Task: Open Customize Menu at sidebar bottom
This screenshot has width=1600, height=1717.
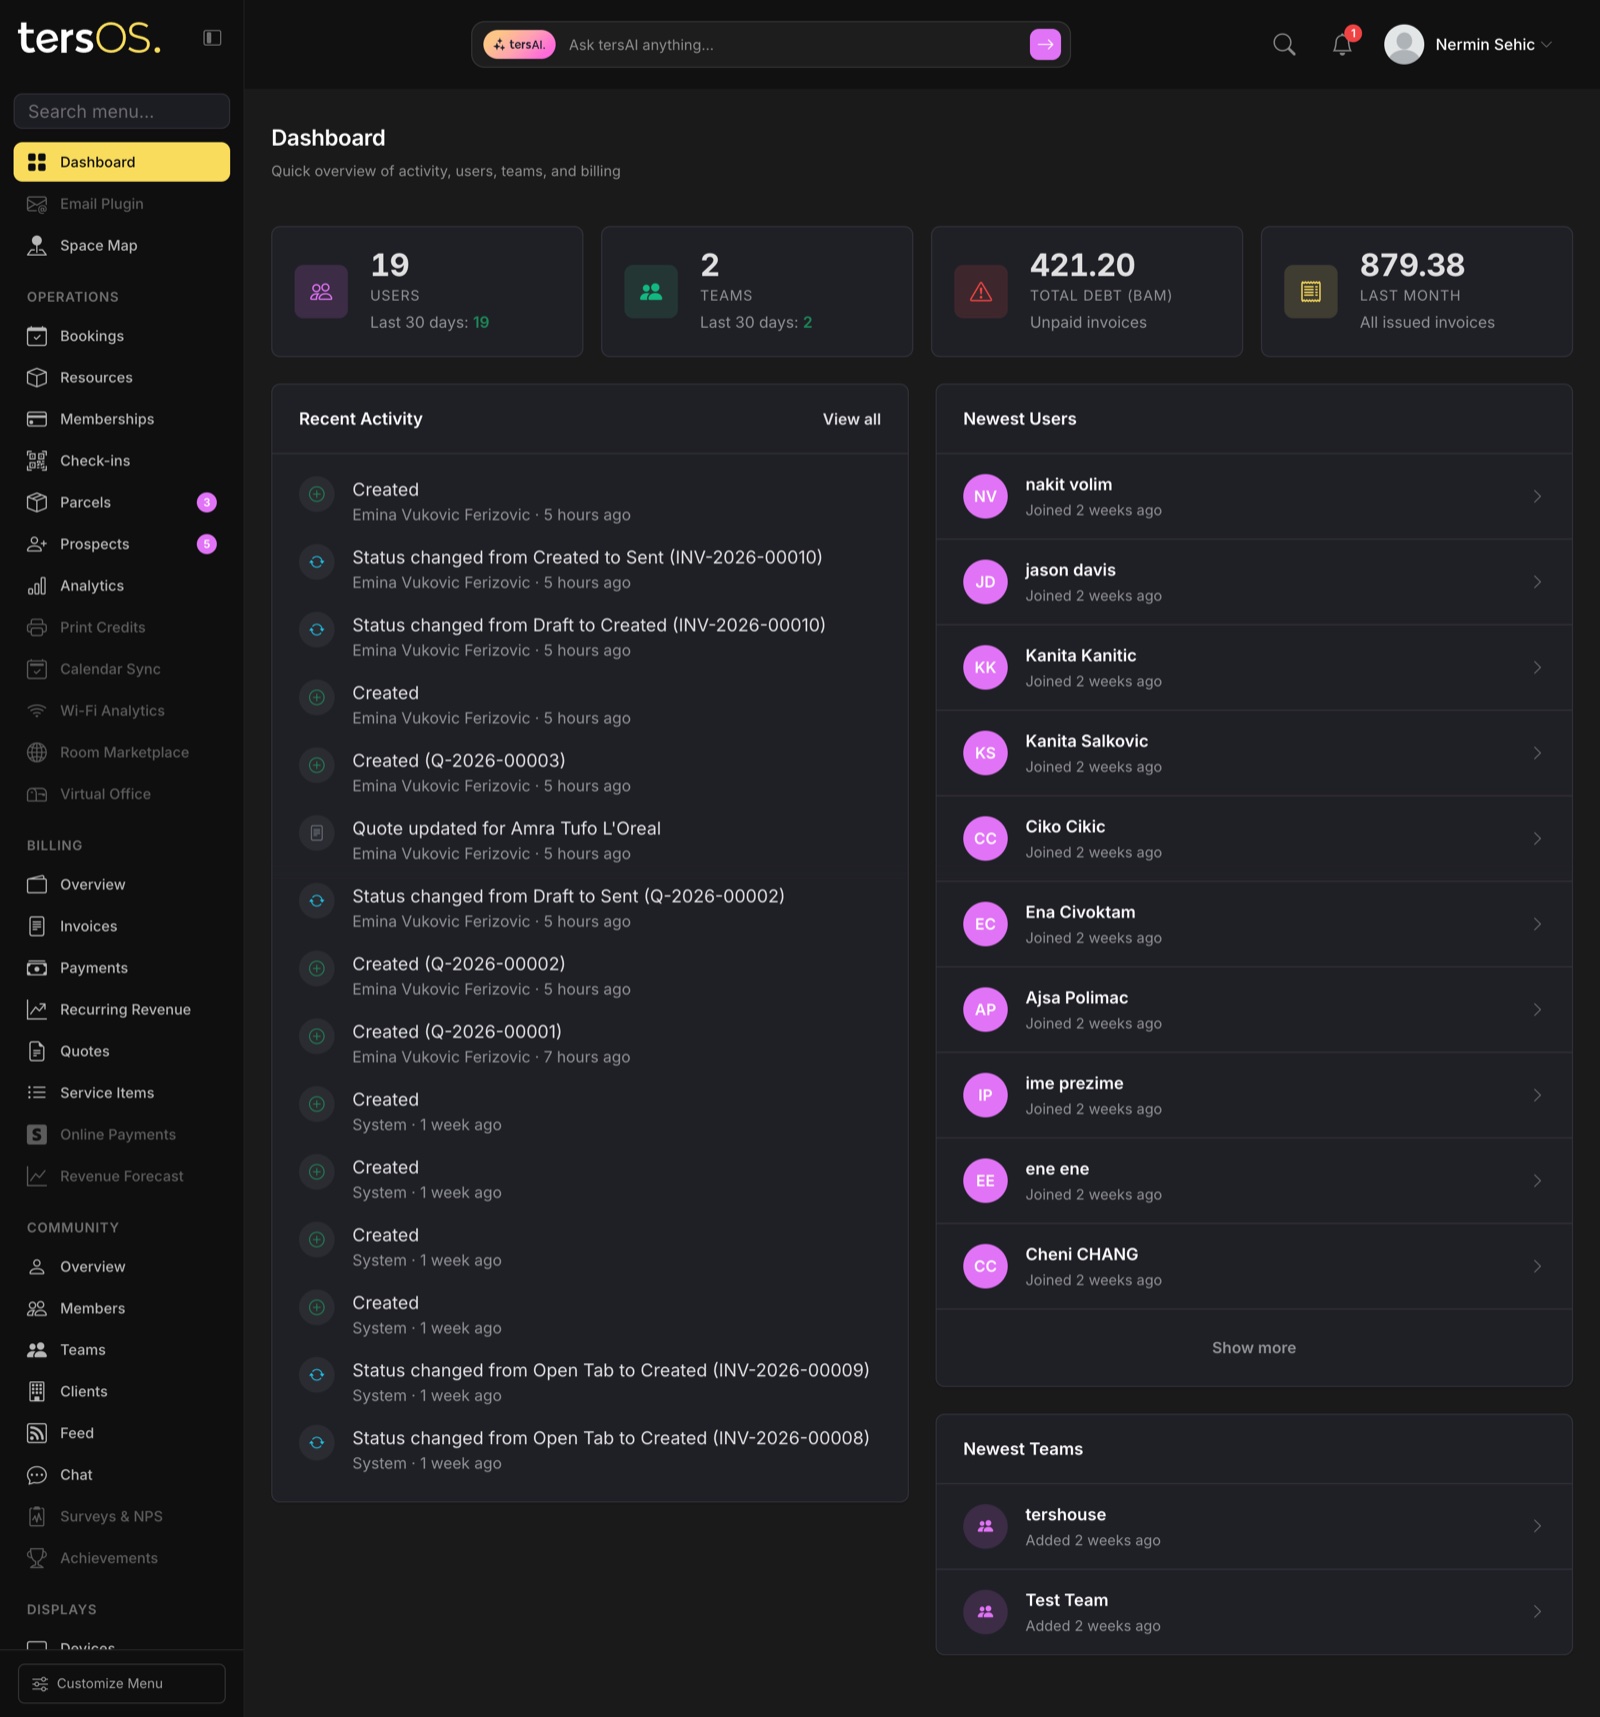Action: pyautogui.click(x=121, y=1683)
